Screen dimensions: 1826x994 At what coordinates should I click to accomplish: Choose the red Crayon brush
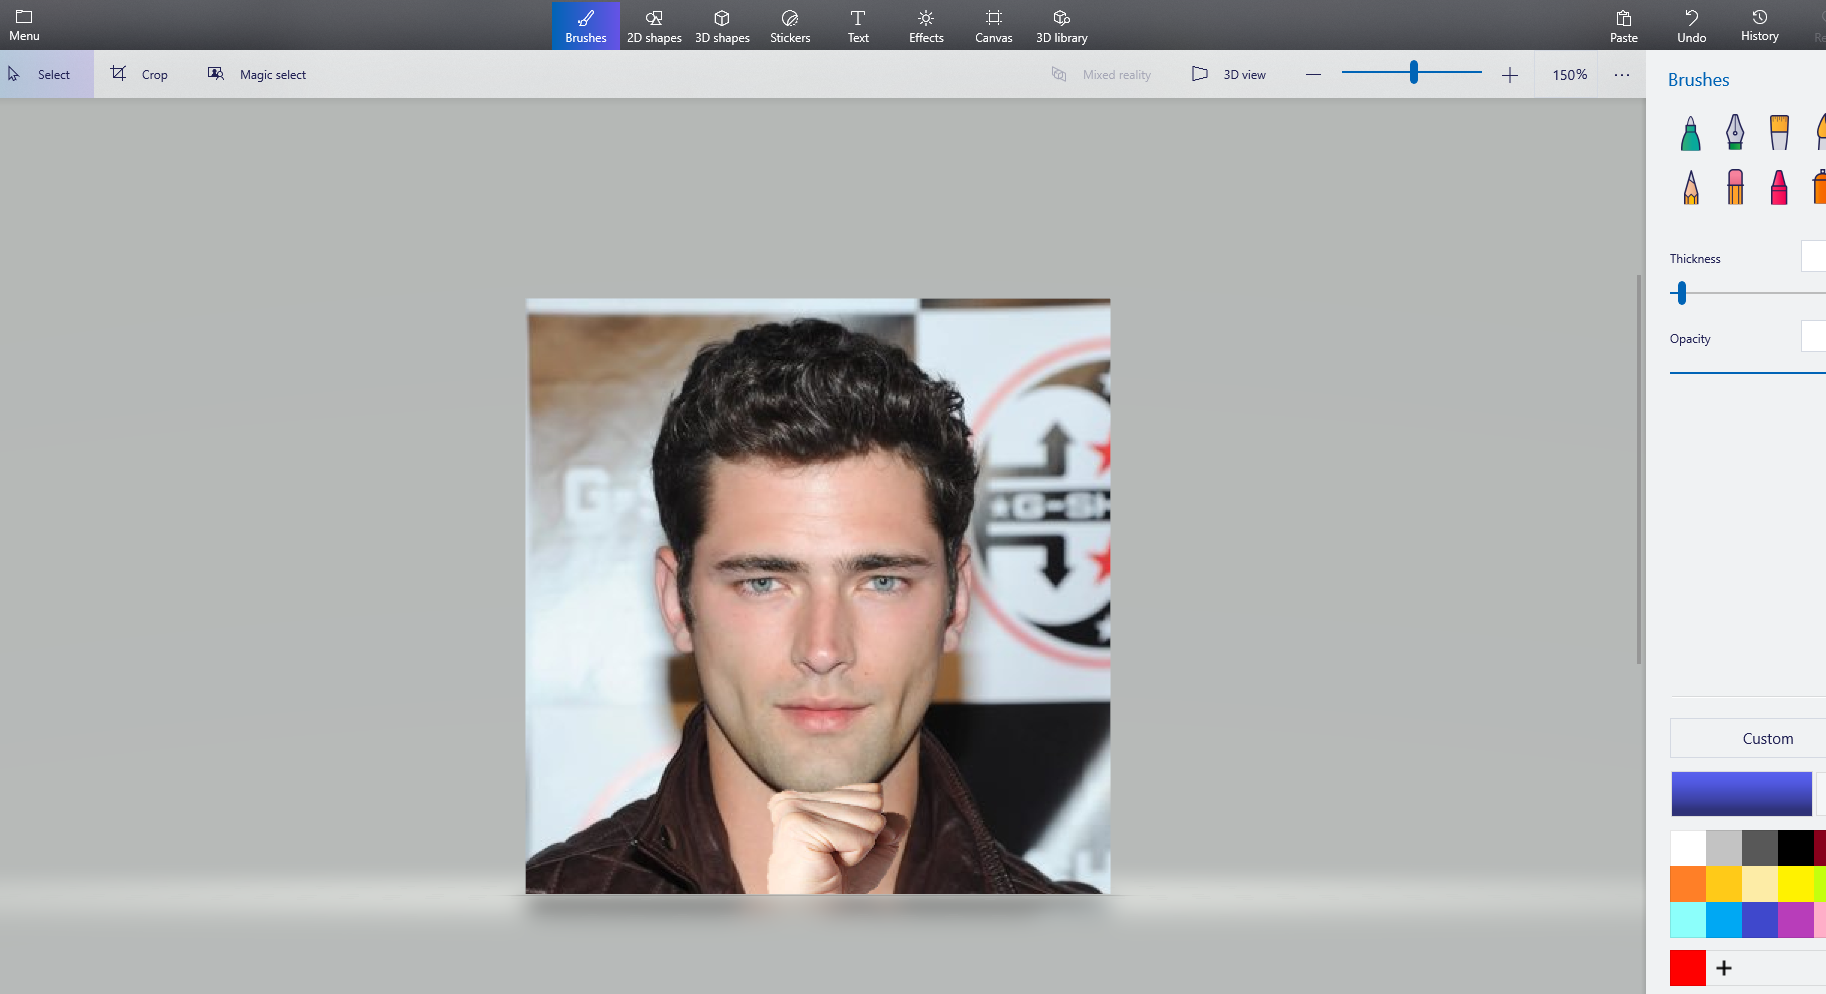point(1779,187)
